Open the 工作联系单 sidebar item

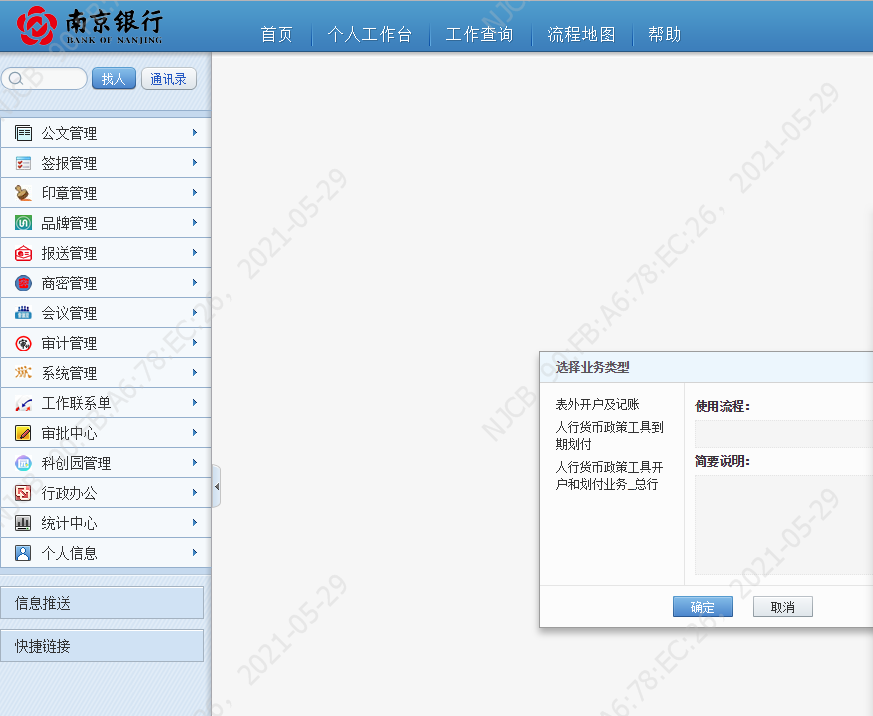pyautogui.click(x=106, y=403)
